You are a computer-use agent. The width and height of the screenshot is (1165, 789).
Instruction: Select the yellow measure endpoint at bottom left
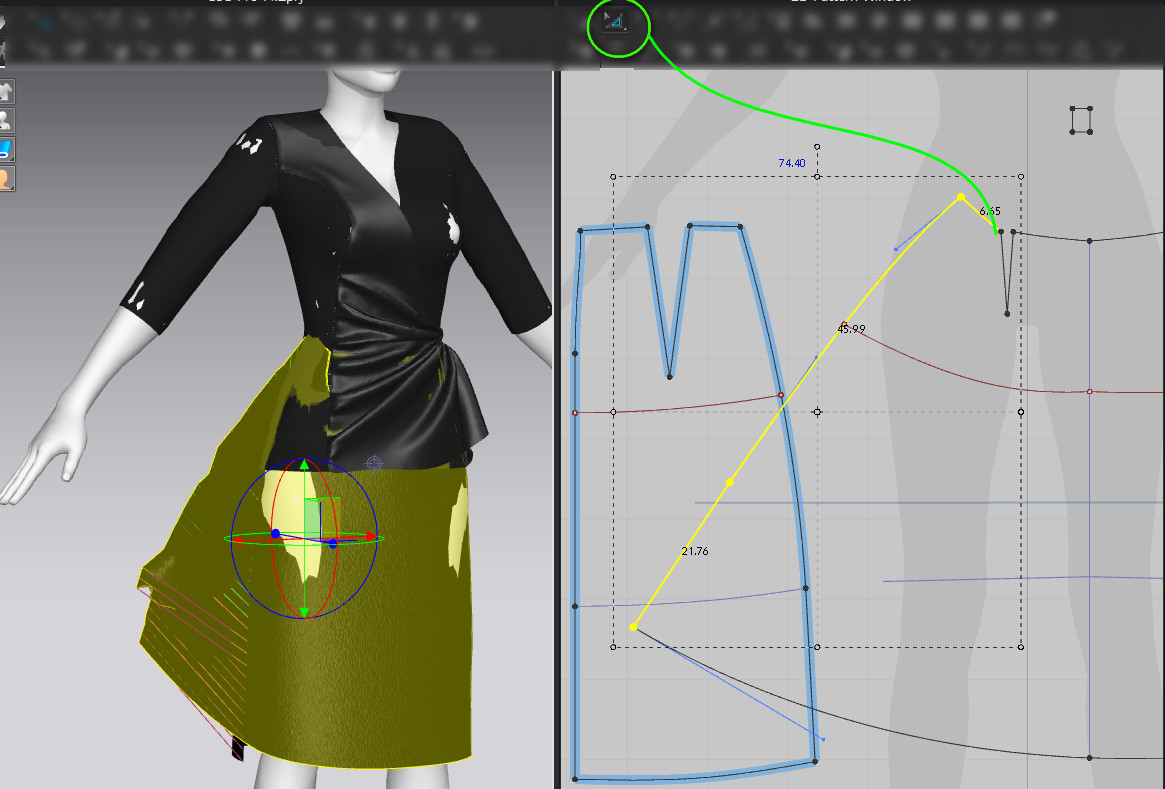[x=633, y=627]
